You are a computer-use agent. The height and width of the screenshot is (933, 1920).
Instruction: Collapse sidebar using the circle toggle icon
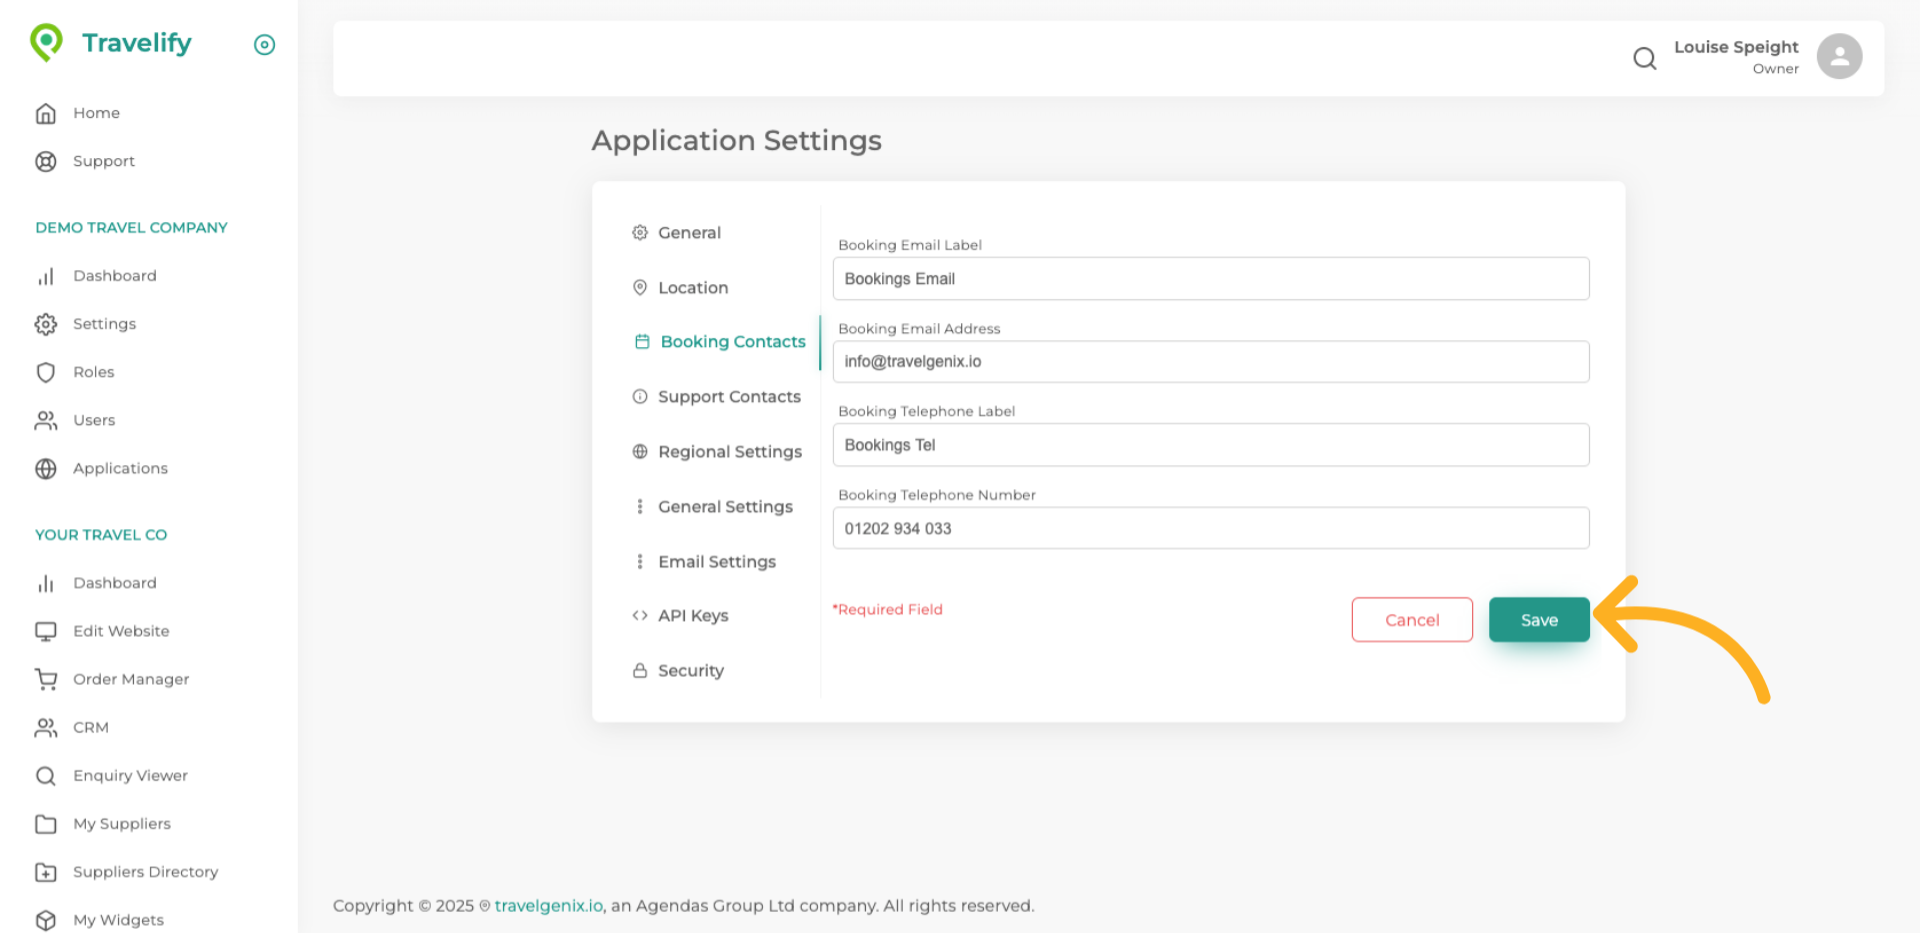coord(264,44)
